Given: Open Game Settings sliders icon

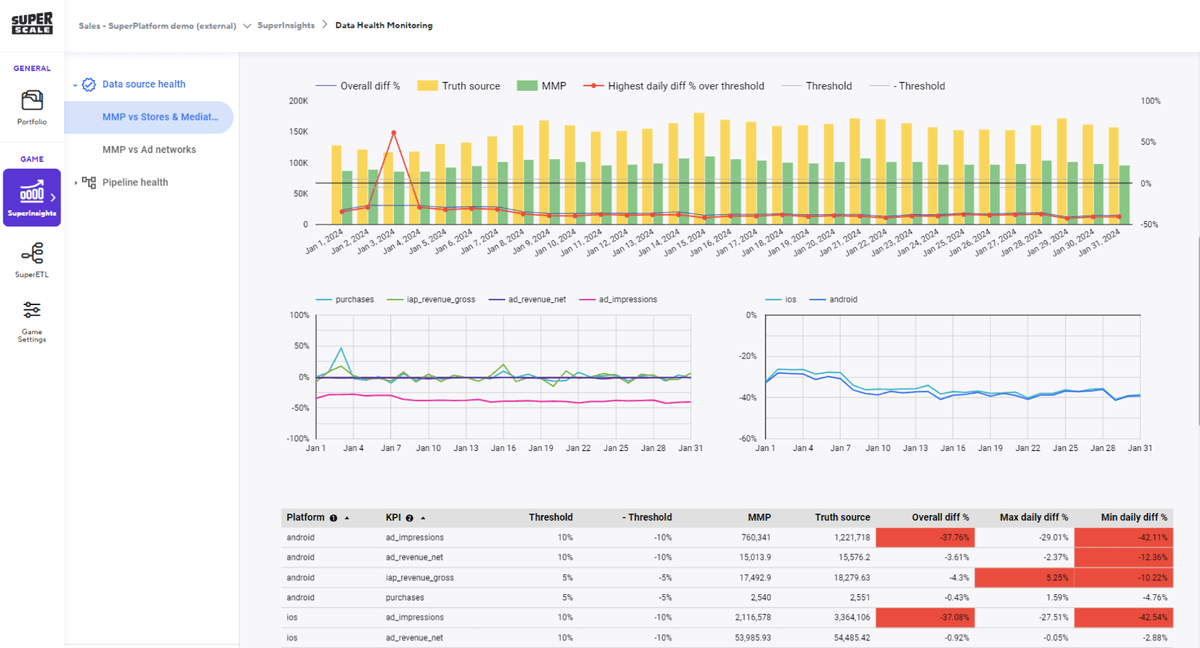Looking at the screenshot, I should pos(32,308).
